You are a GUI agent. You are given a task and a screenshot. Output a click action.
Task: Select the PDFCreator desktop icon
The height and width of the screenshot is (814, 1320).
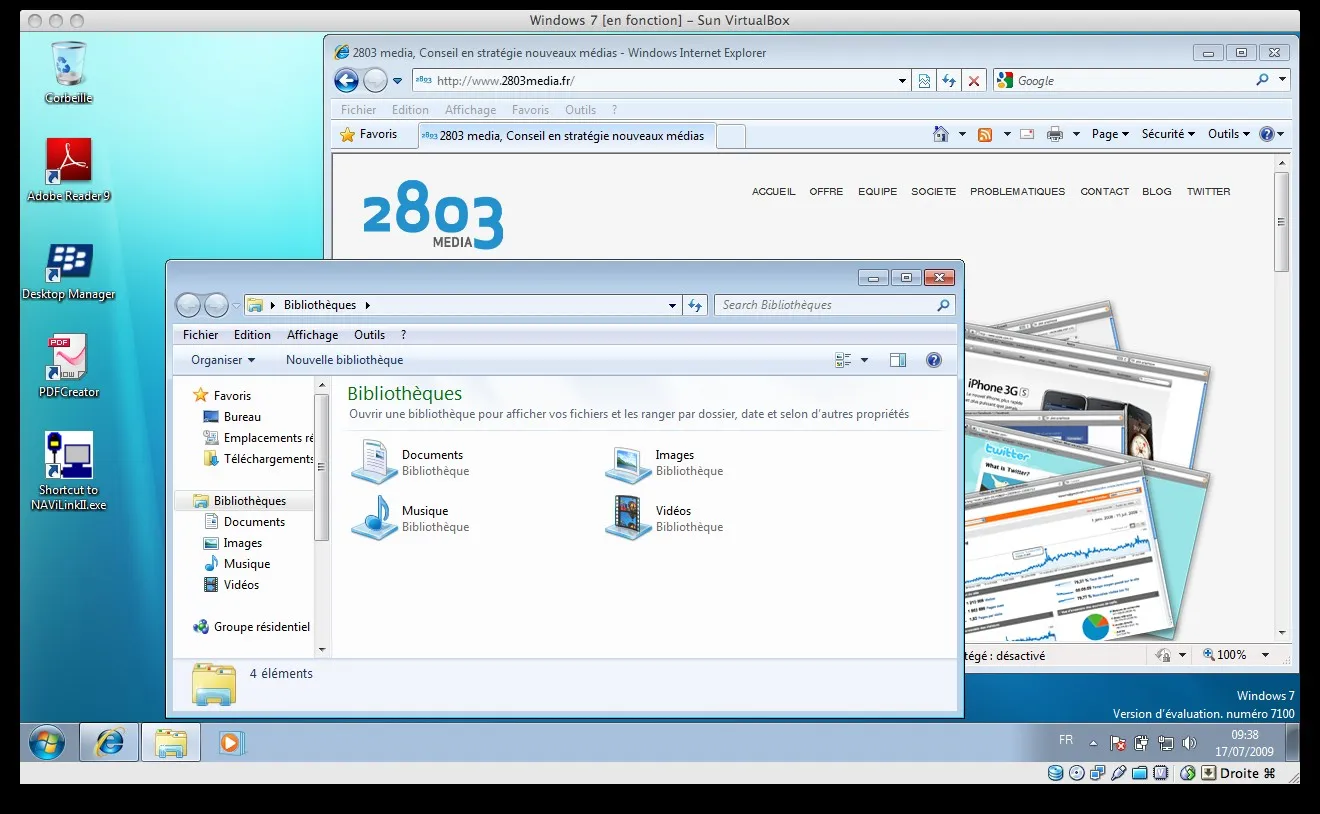point(69,366)
